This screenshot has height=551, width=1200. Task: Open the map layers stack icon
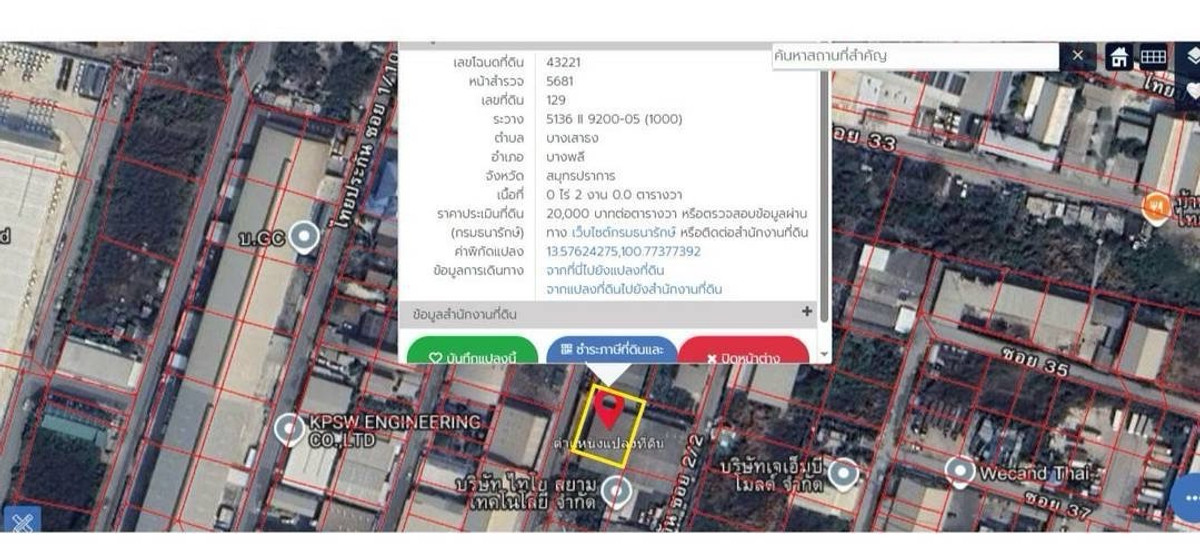1192,56
